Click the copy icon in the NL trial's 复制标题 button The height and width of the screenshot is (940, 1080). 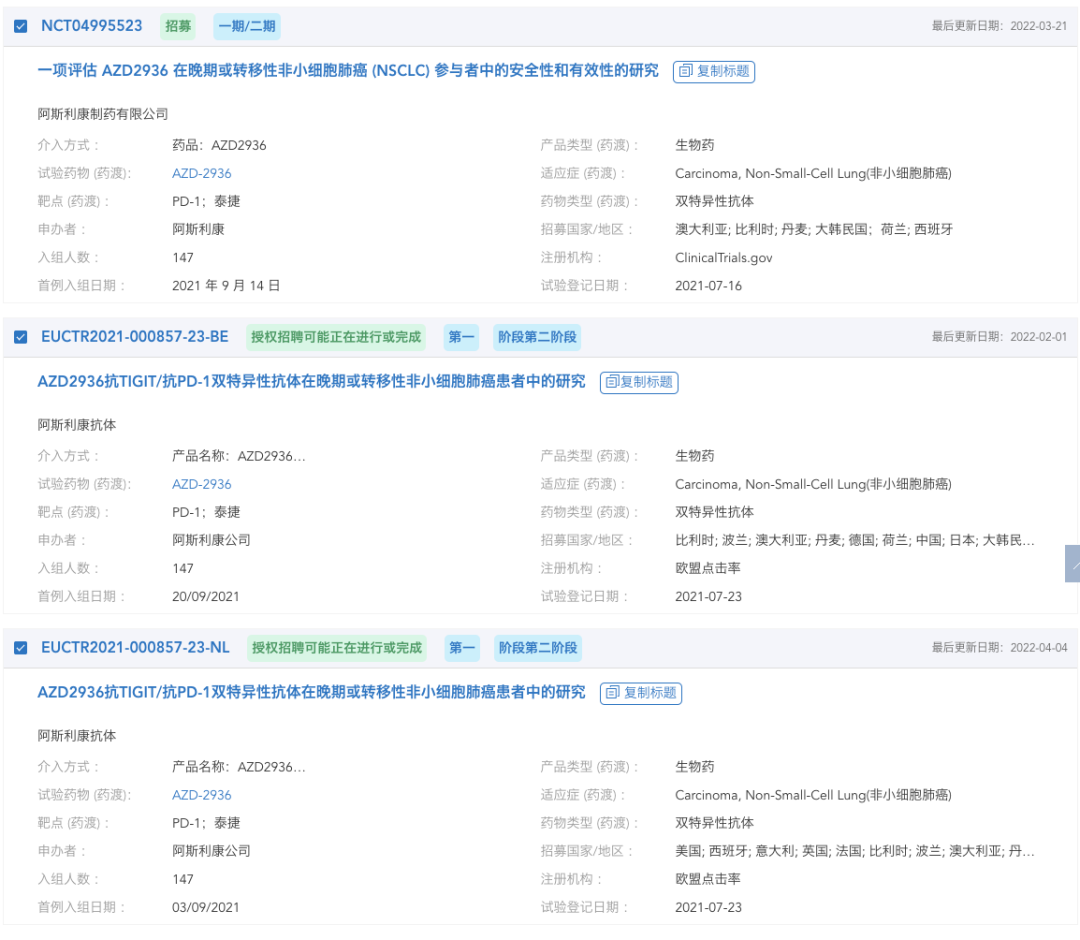(x=612, y=693)
